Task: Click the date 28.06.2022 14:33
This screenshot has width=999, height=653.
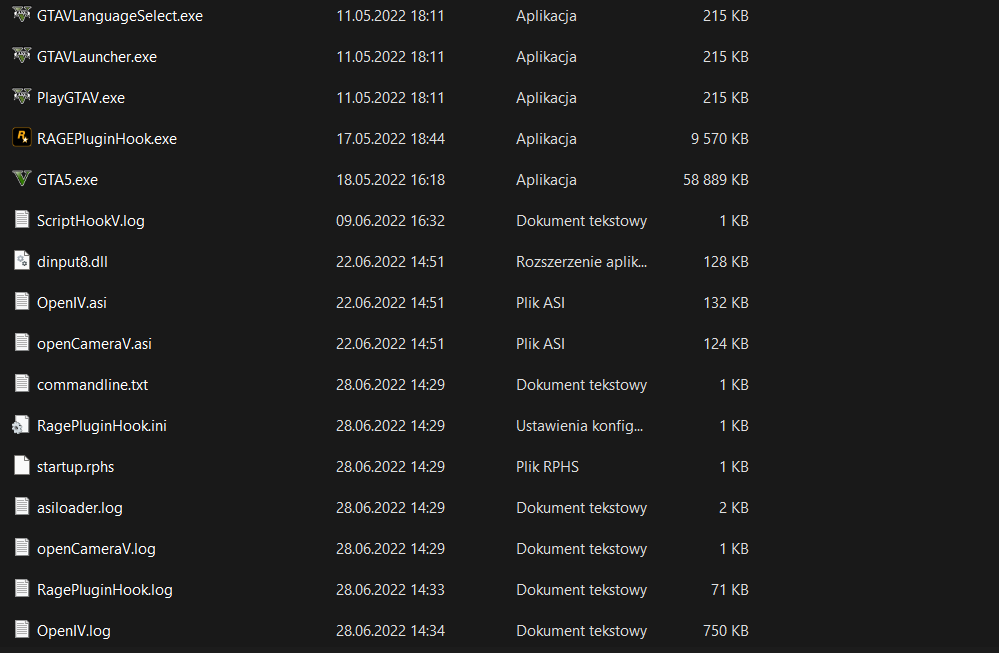Action: click(x=391, y=590)
